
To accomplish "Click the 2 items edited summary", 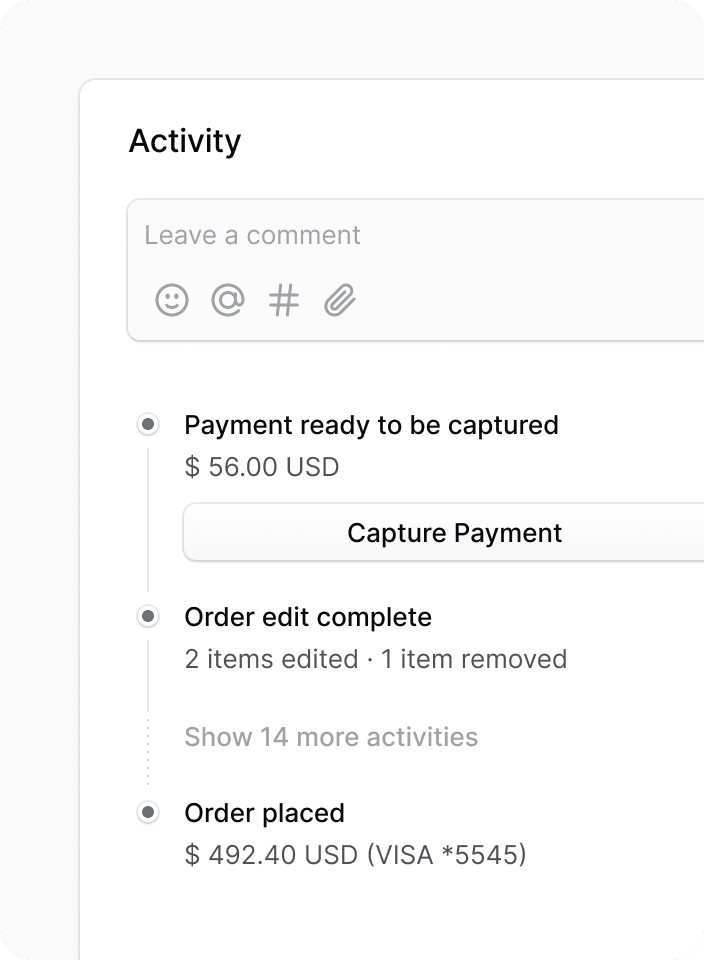I will tap(271, 659).
